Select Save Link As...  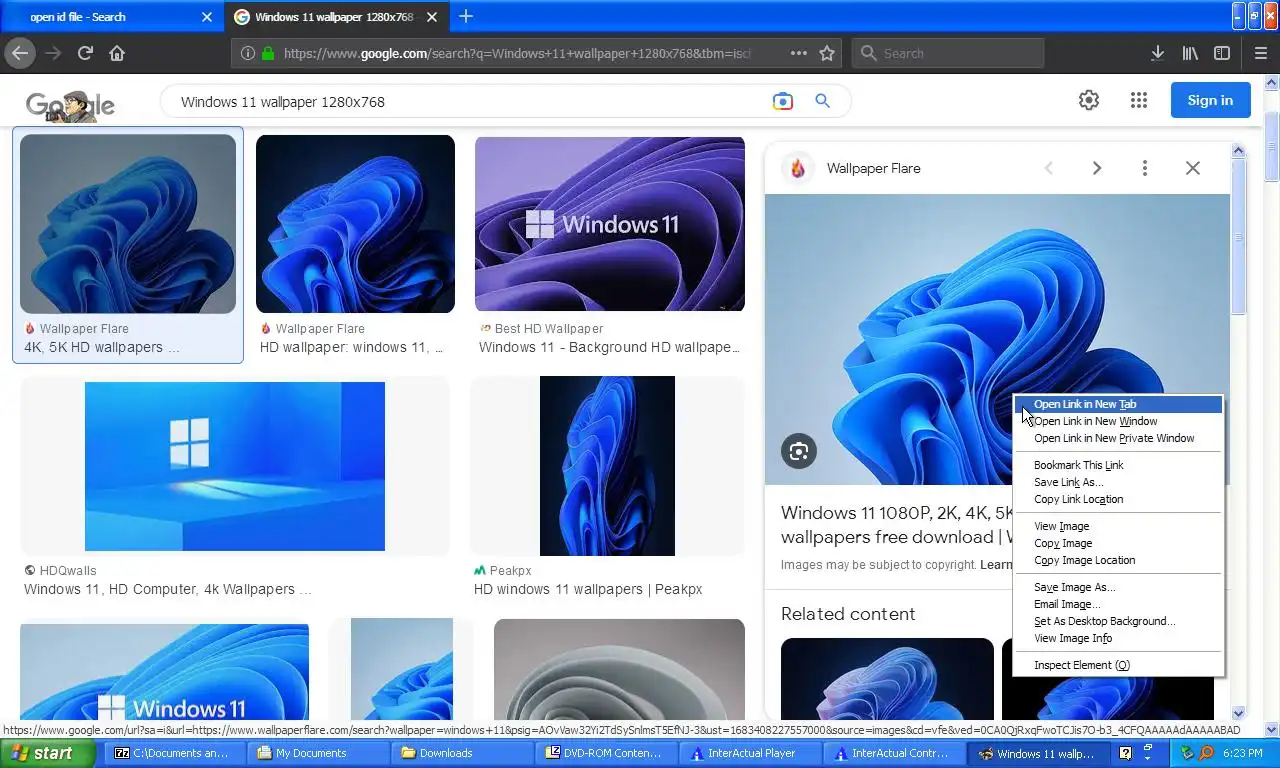point(1118,482)
